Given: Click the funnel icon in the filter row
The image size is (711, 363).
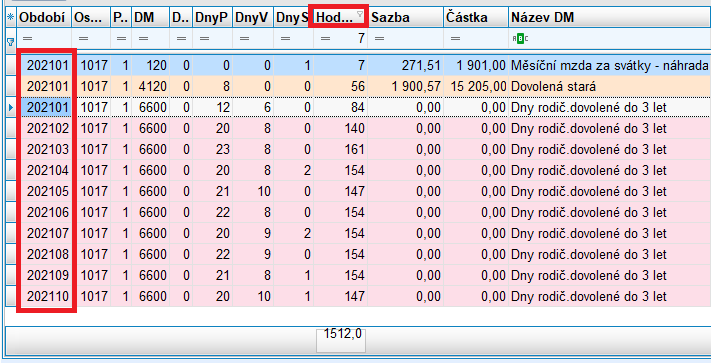Looking at the screenshot, I should click(10, 42).
